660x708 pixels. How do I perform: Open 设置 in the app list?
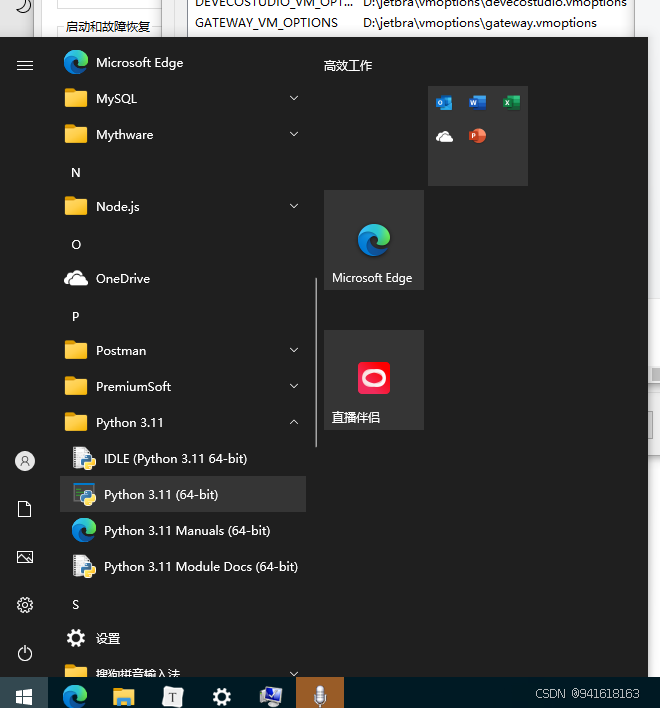(x=183, y=638)
